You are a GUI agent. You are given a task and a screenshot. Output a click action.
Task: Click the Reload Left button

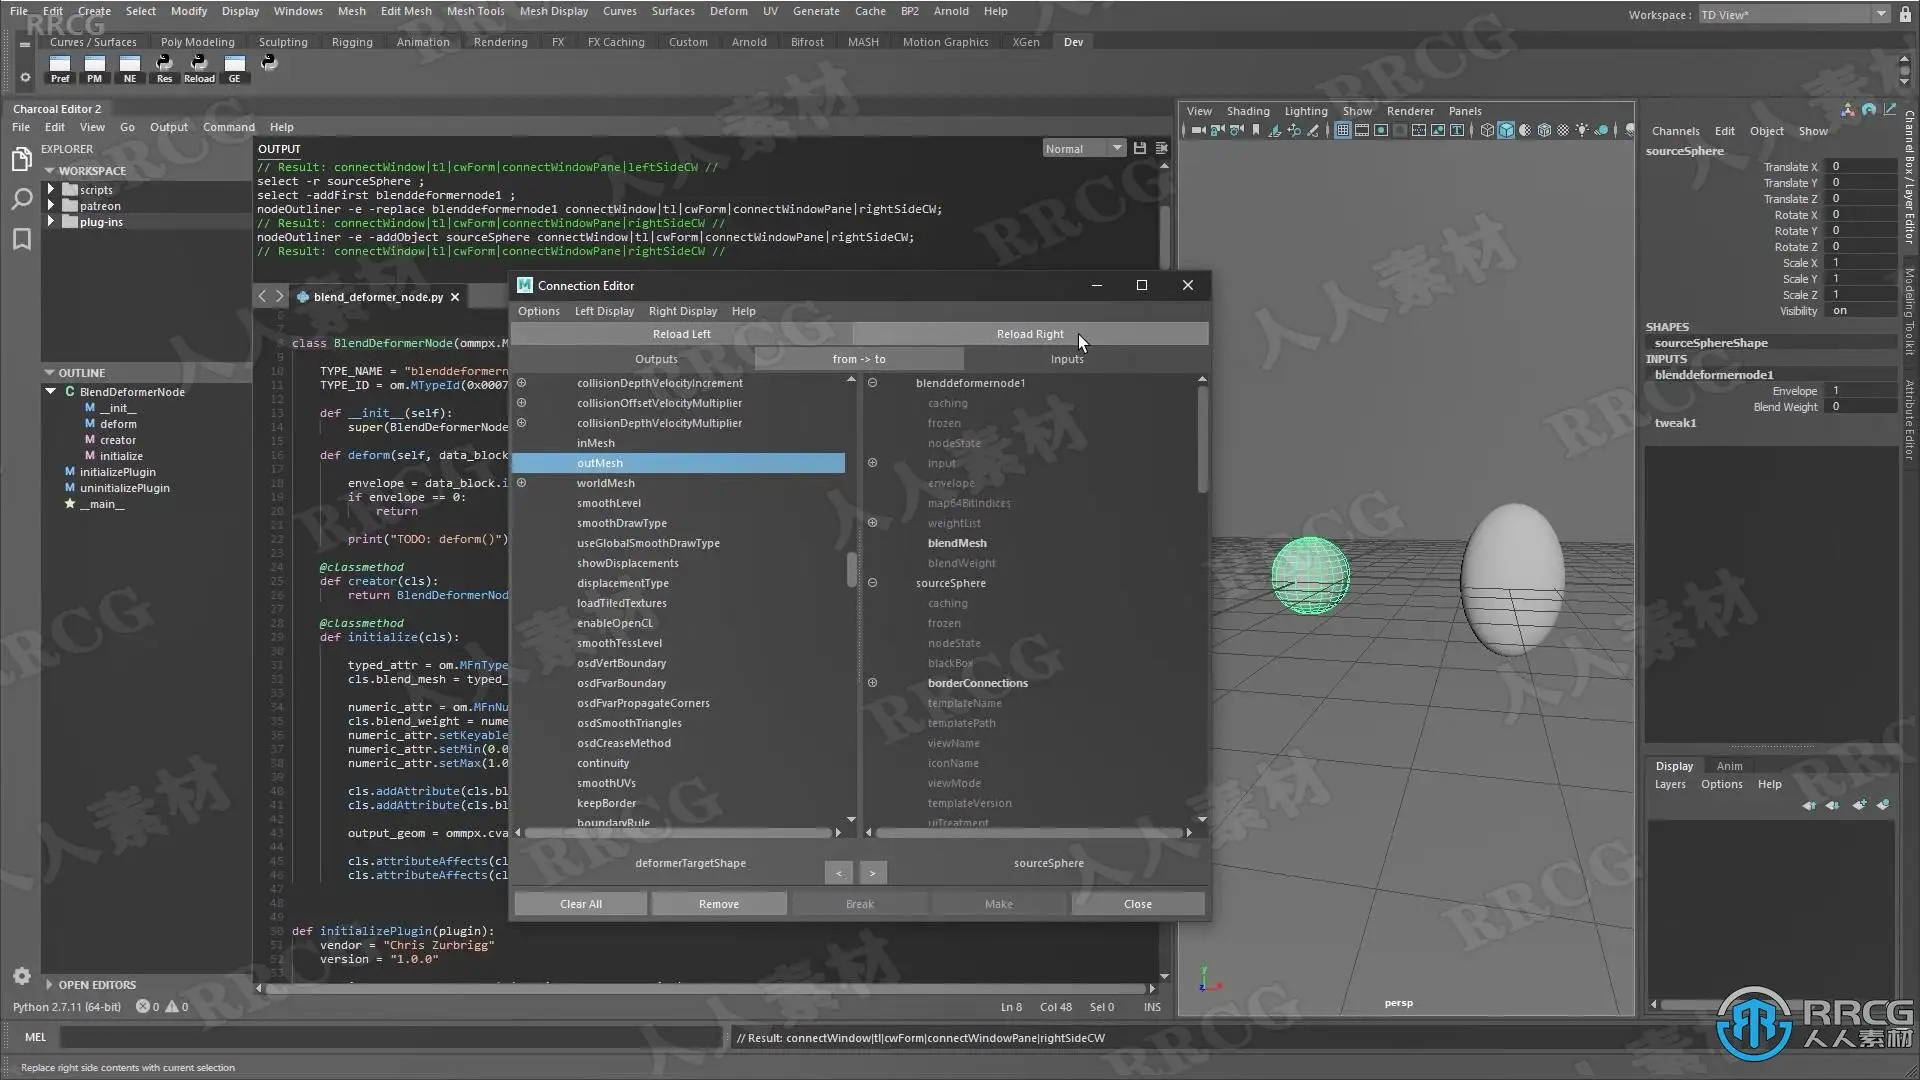[681, 334]
